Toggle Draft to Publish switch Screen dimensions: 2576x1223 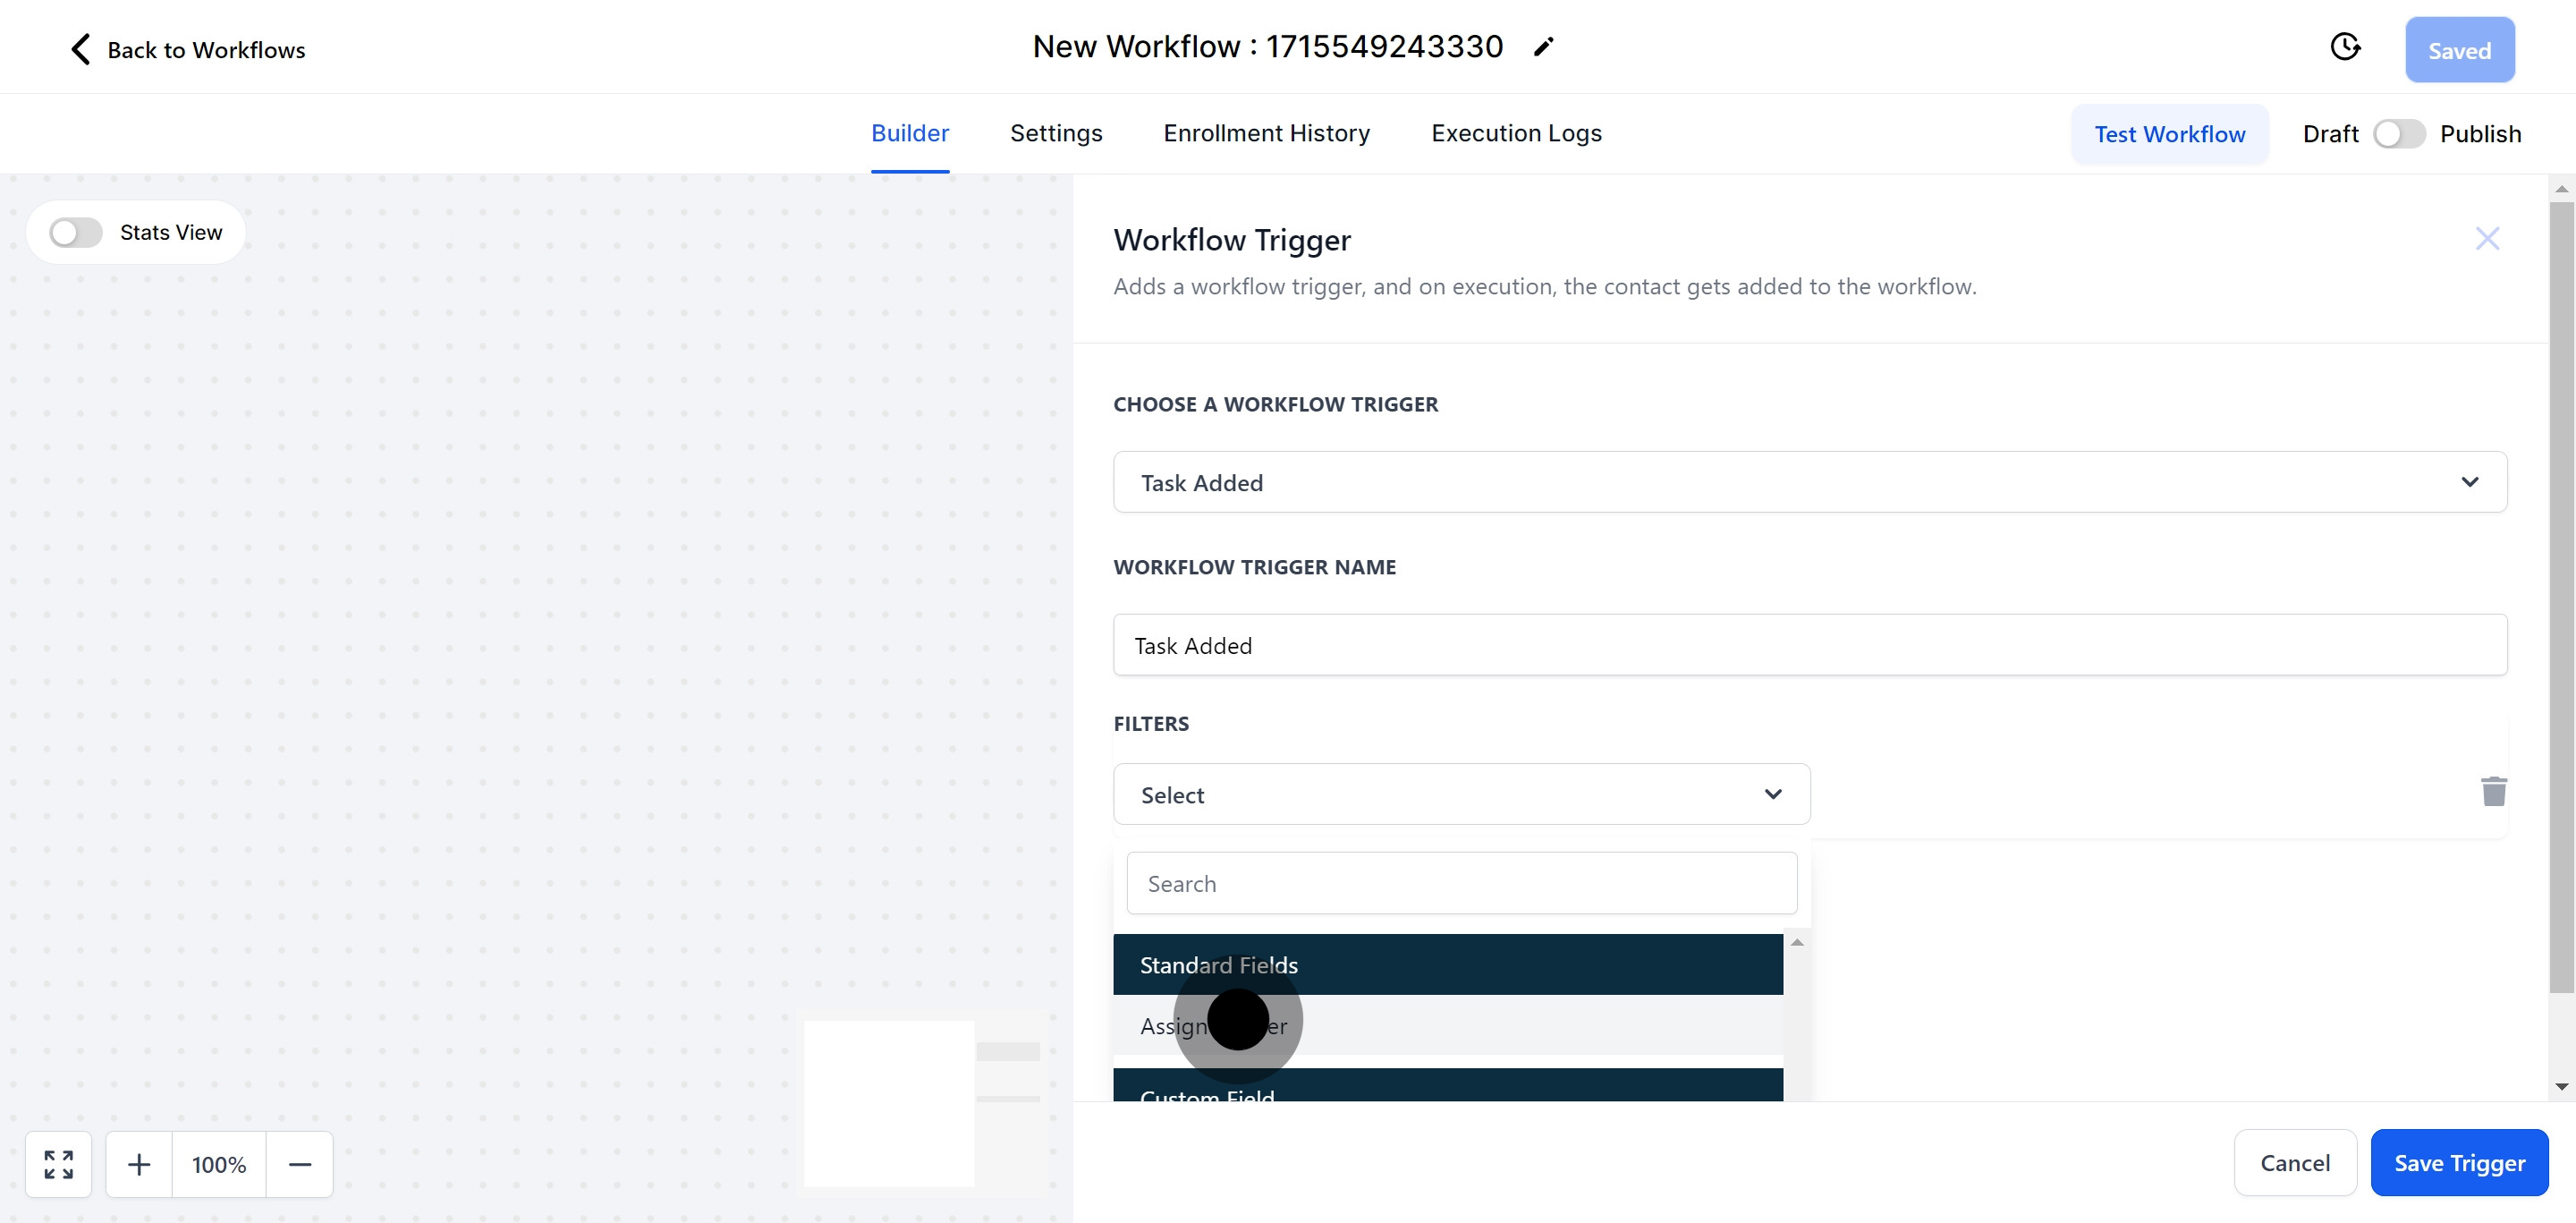pyautogui.click(x=2398, y=134)
